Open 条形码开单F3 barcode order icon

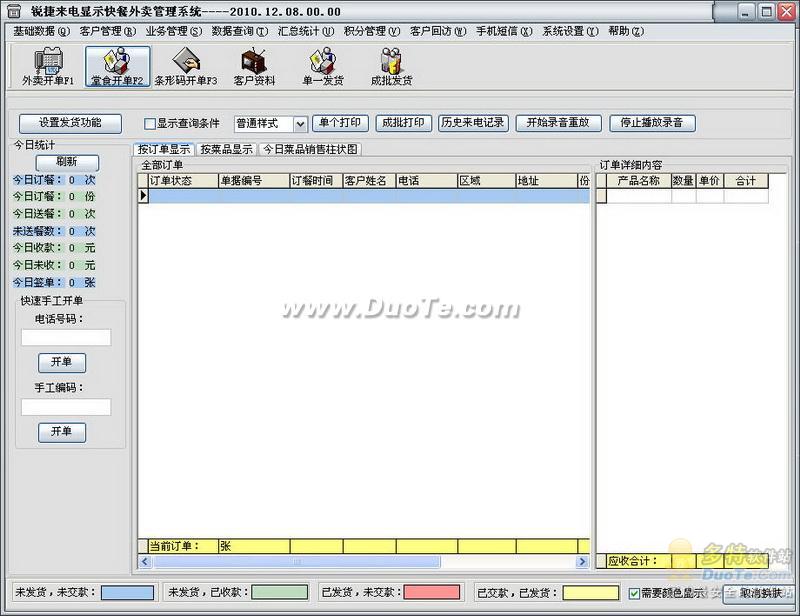186,66
